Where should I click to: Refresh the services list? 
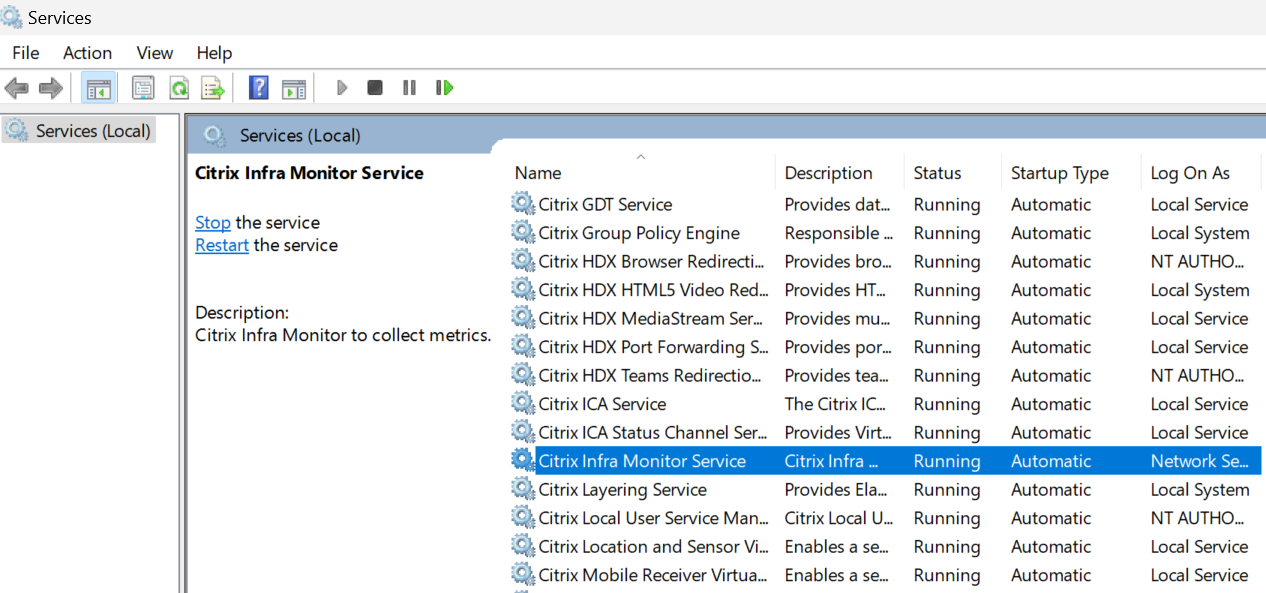click(179, 87)
